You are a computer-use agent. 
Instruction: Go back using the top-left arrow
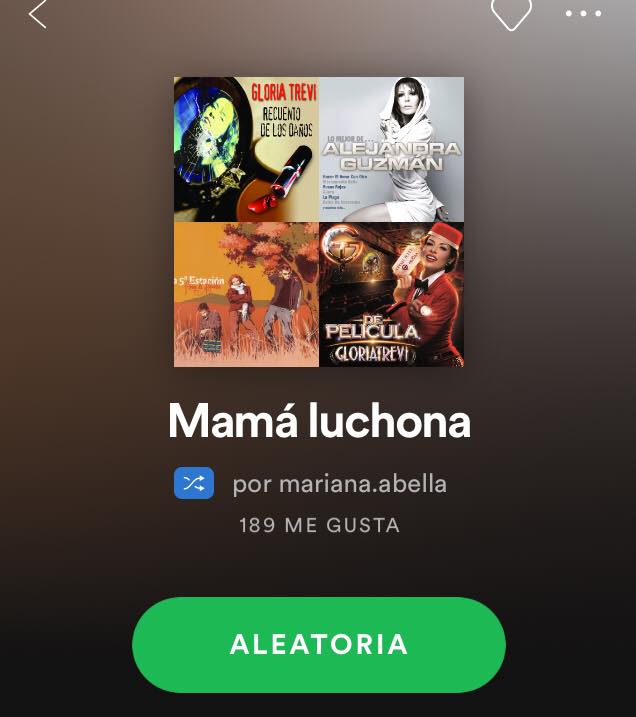tap(37, 14)
